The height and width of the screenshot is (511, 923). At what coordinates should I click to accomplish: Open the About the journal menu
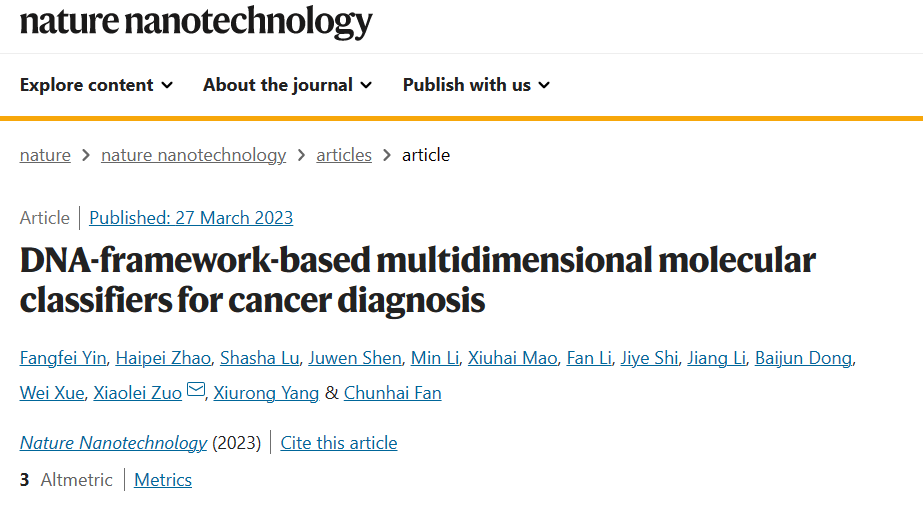coord(288,85)
